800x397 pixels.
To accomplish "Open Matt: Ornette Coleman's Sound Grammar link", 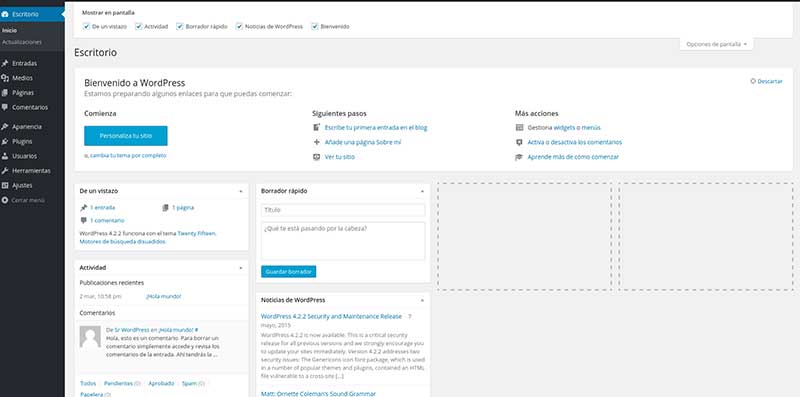I will [318, 394].
